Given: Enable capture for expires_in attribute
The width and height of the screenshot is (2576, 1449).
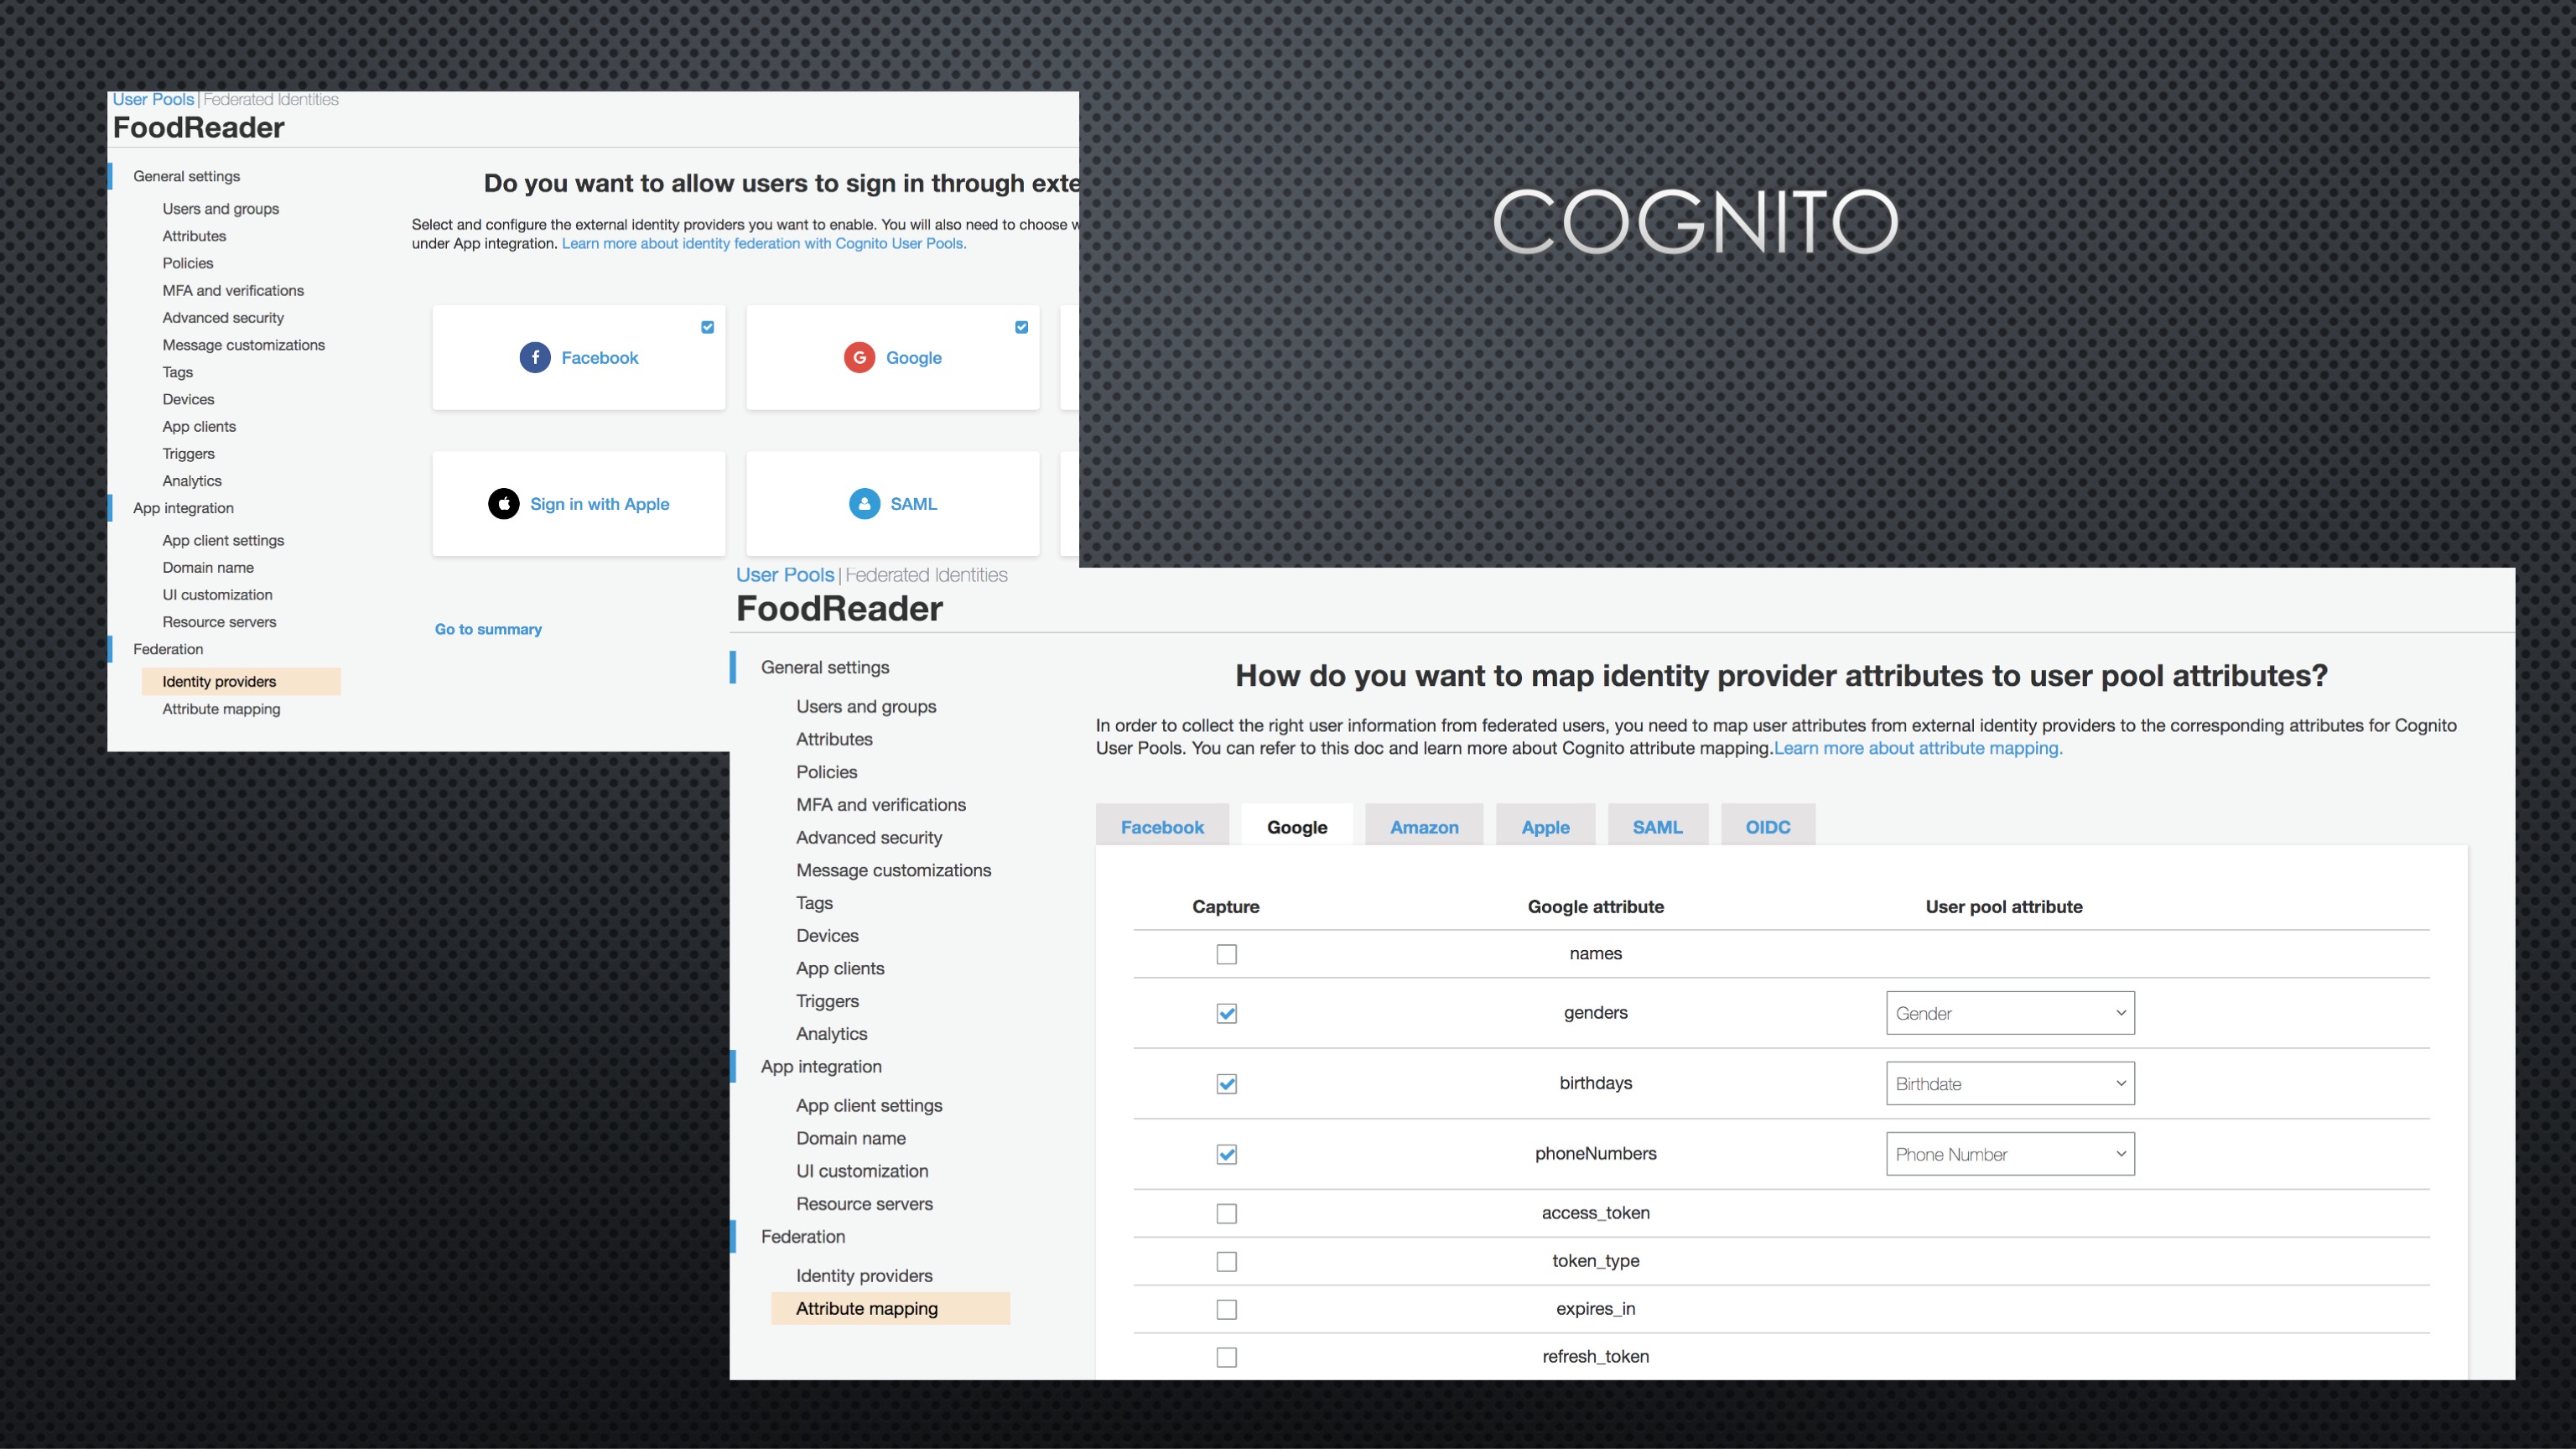Looking at the screenshot, I should [1227, 1309].
